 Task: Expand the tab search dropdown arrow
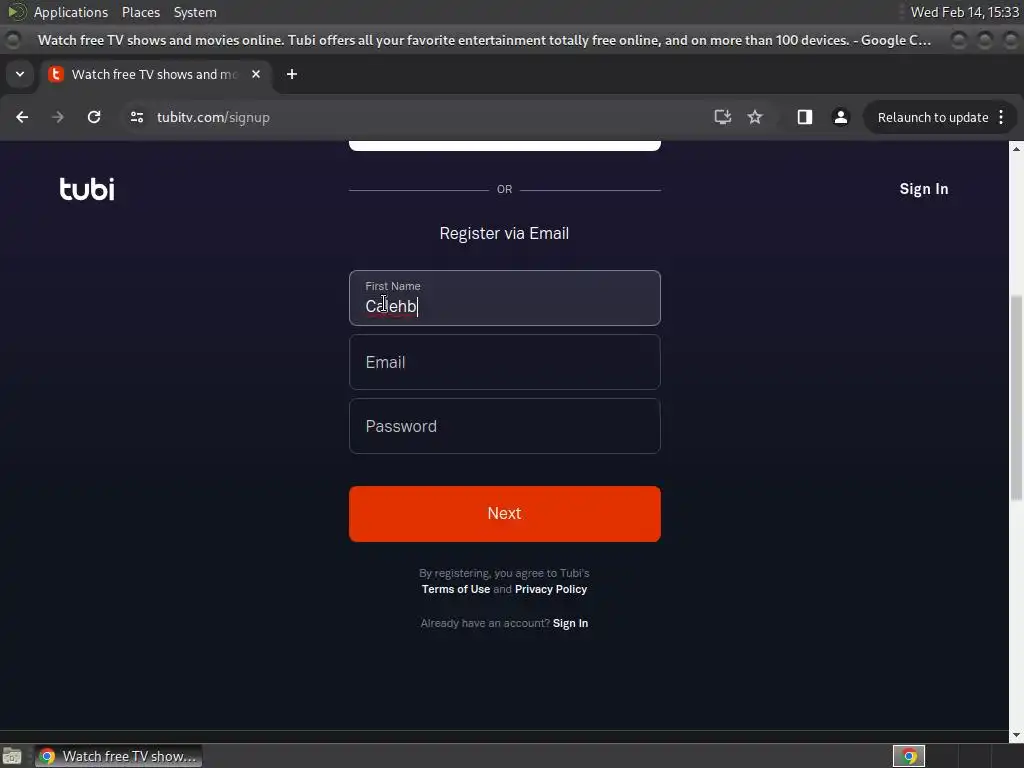click(x=20, y=74)
